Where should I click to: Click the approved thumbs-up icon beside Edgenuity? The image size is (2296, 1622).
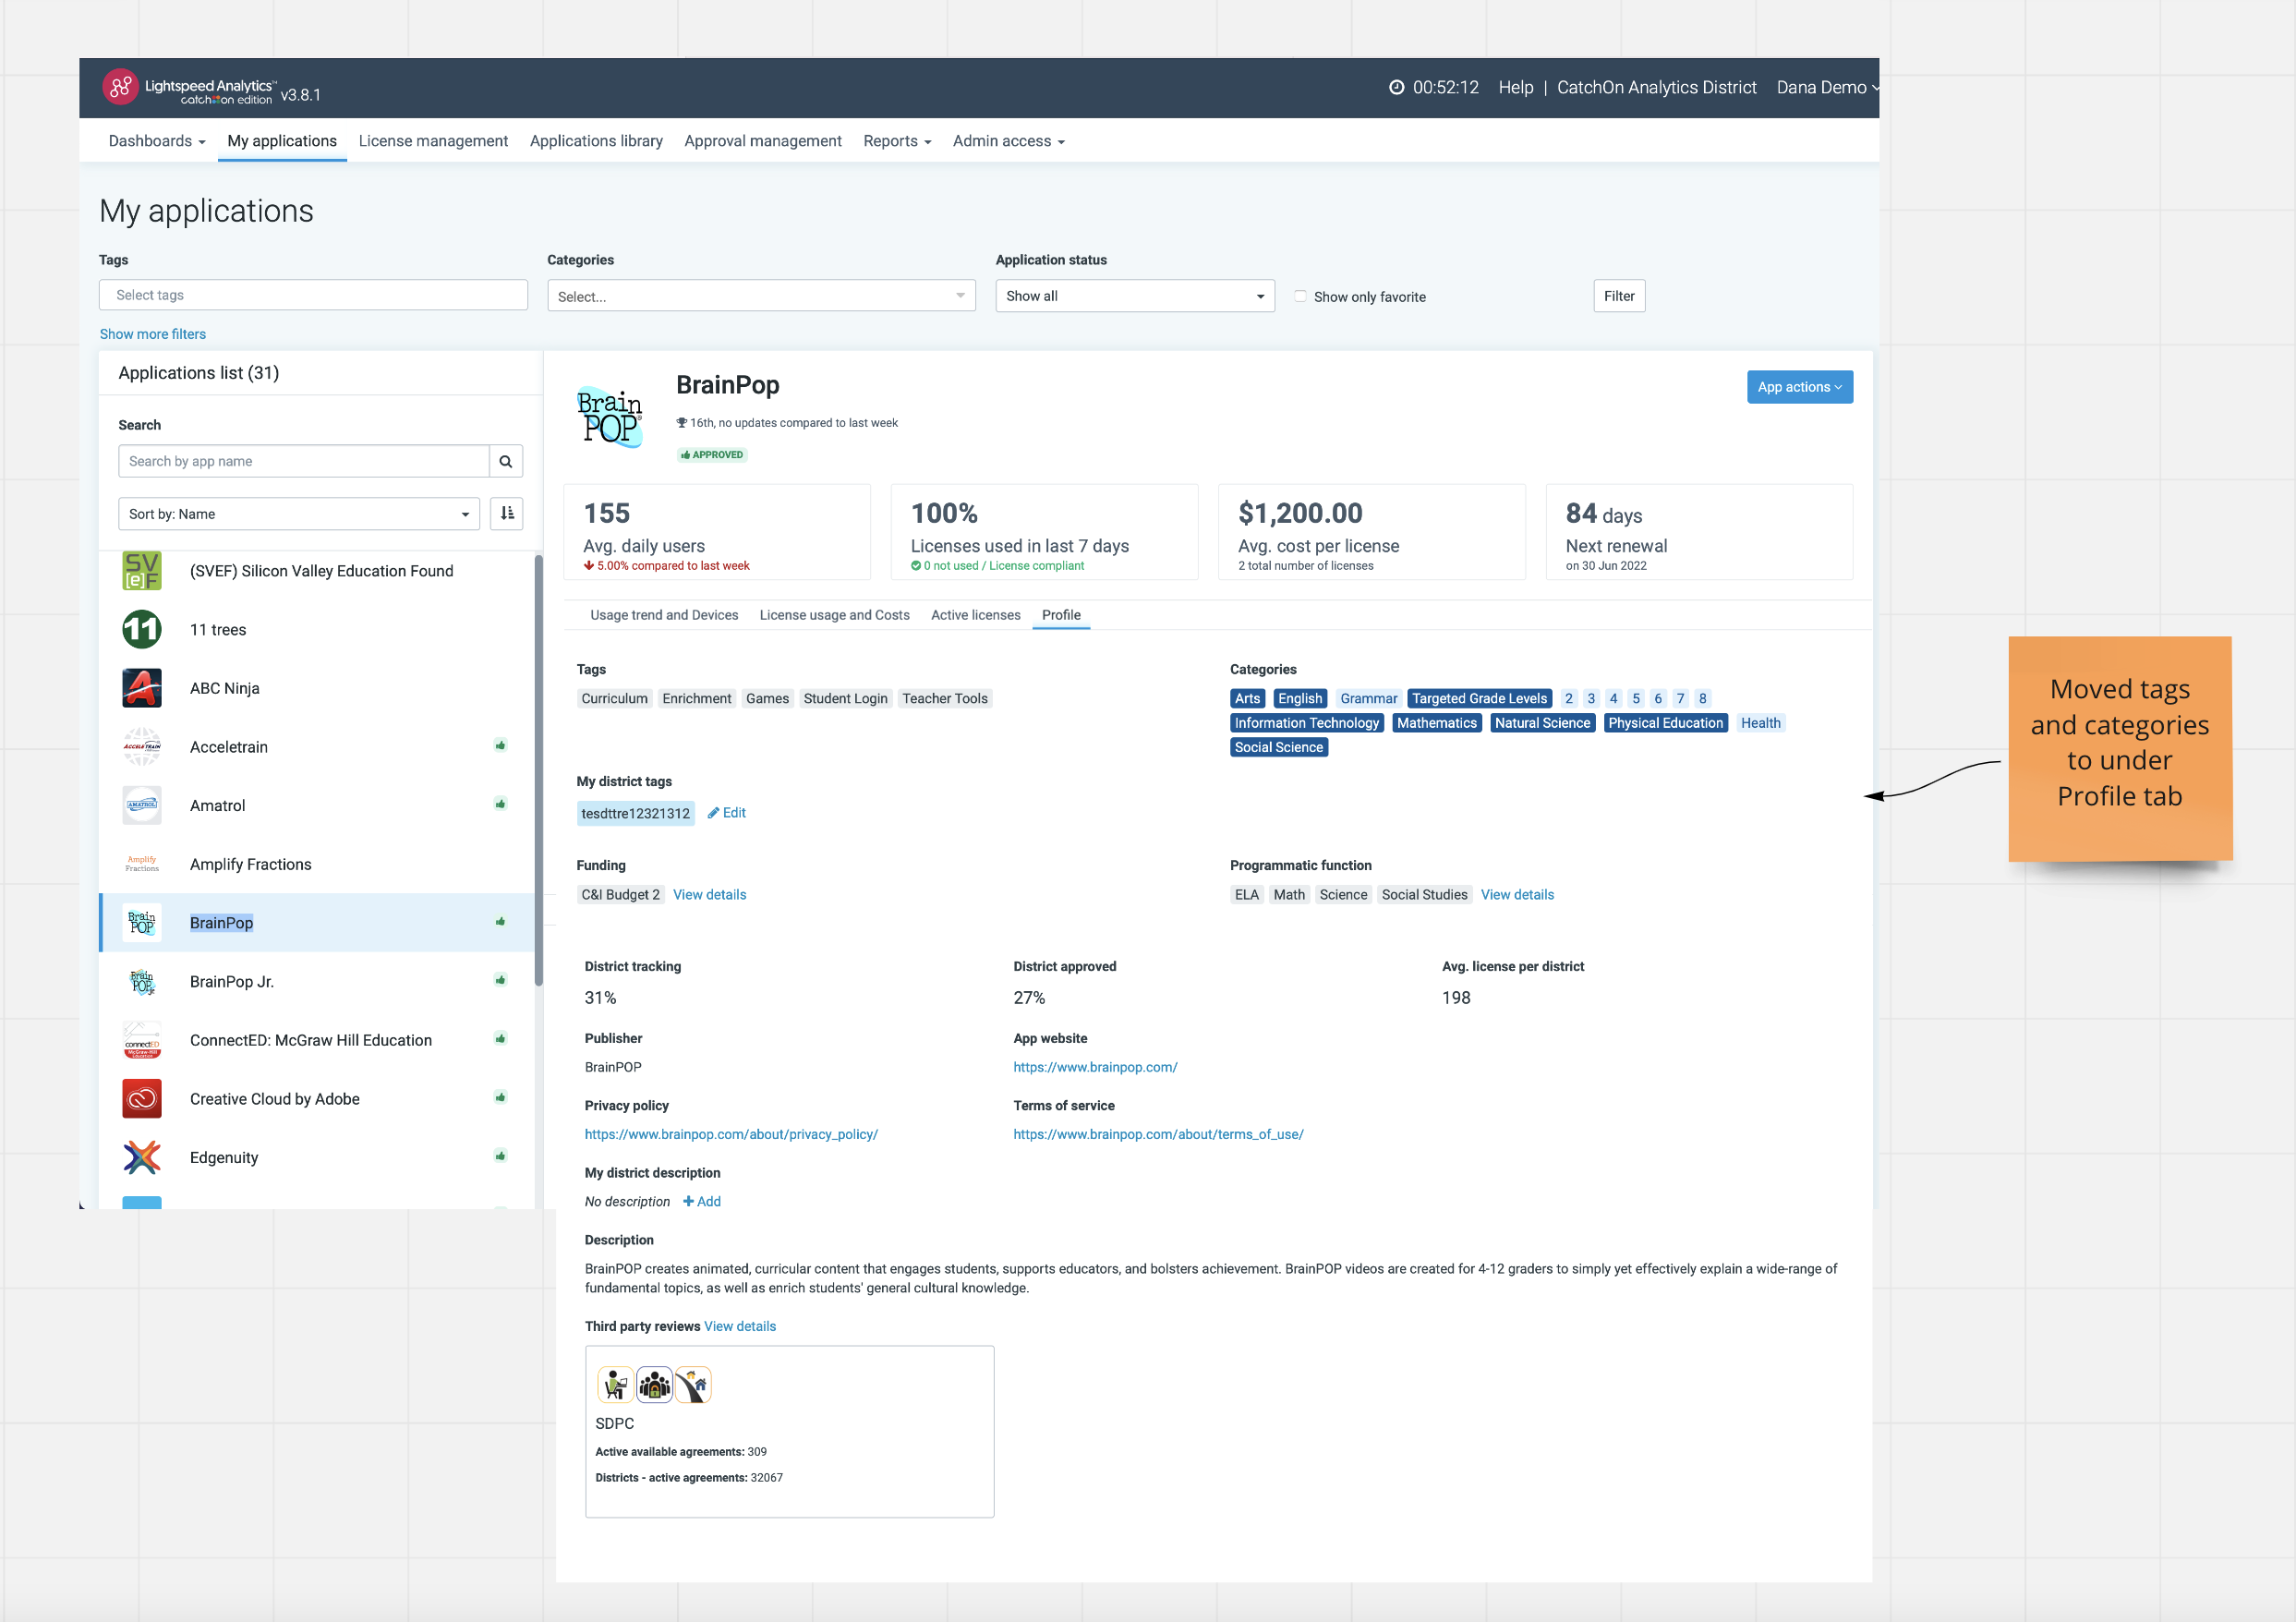tap(500, 1156)
